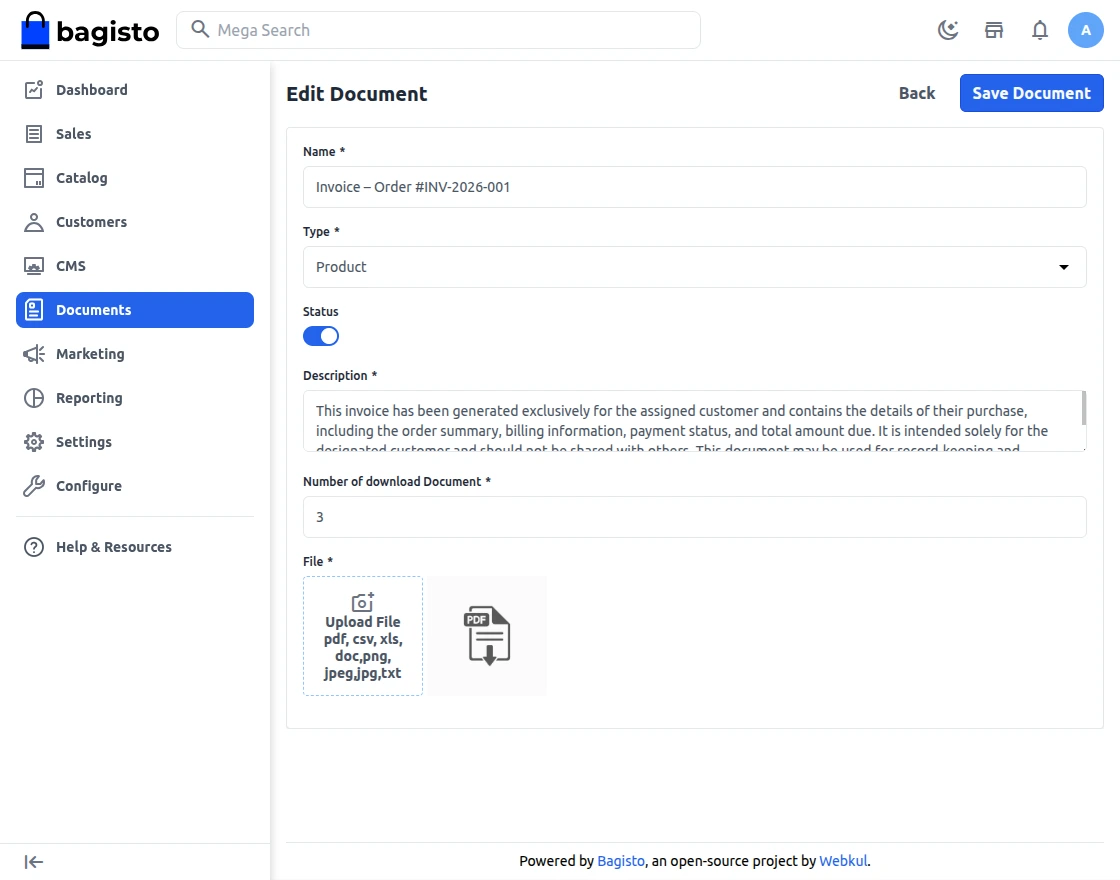Click the Settings gear icon

pyautogui.click(x=34, y=442)
